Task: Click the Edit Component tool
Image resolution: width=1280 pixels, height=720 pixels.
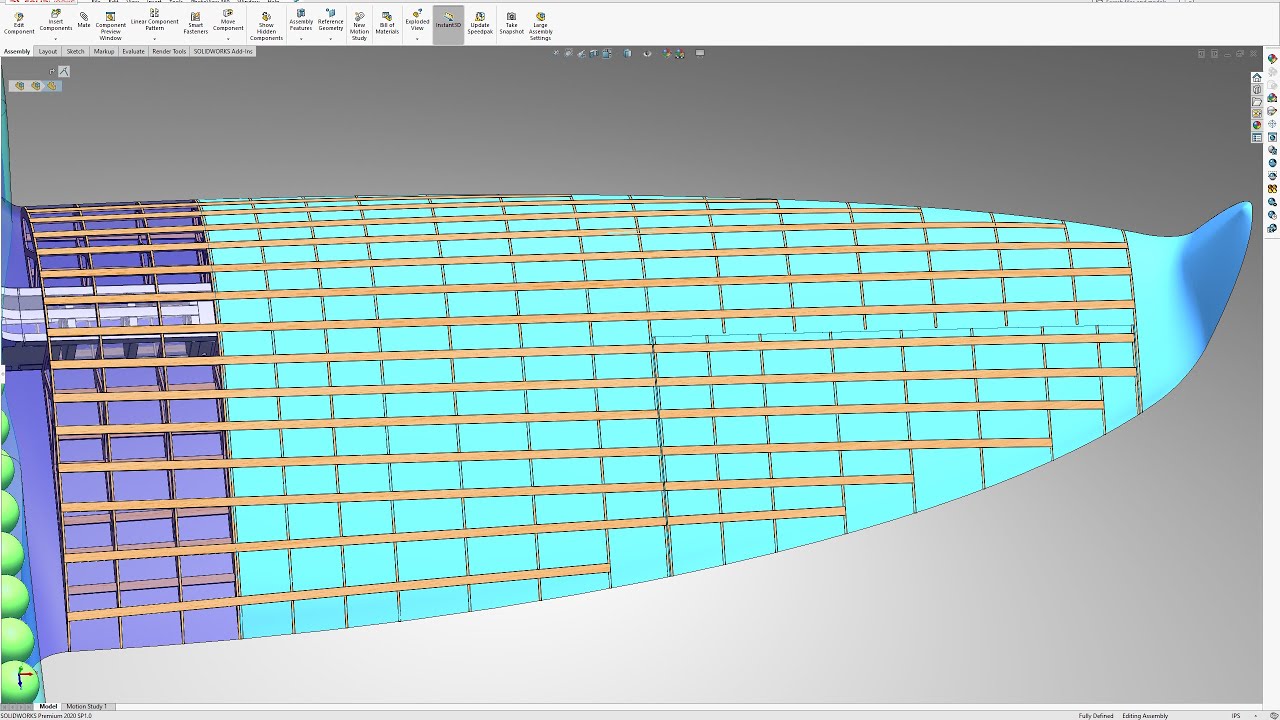Action: click(x=19, y=24)
